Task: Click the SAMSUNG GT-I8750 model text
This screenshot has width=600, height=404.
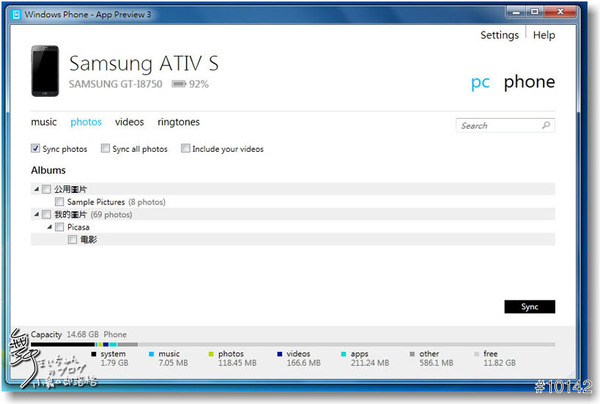Action: point(116,84)
